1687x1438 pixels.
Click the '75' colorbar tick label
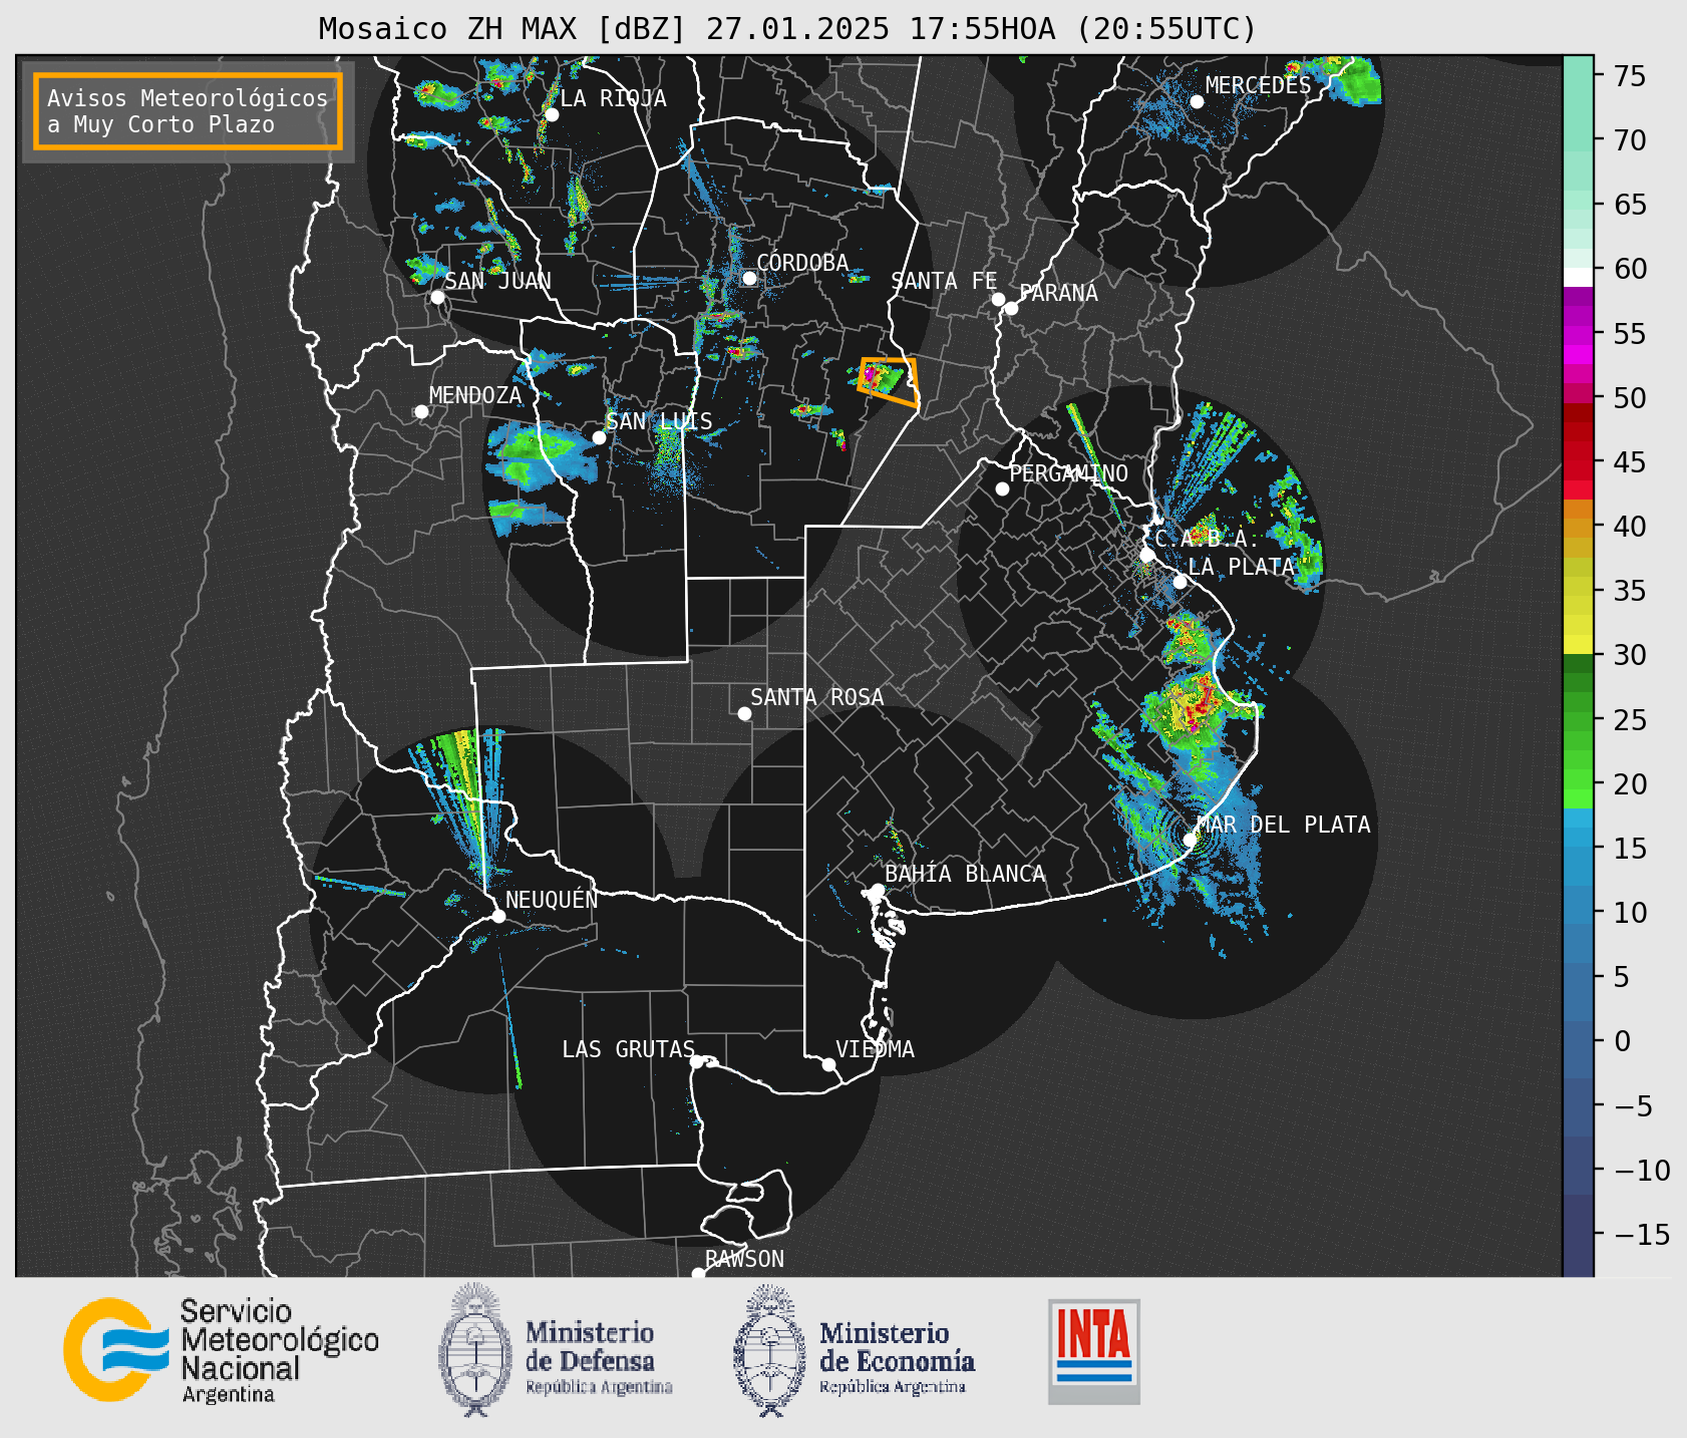click(x=1629, y=77)
